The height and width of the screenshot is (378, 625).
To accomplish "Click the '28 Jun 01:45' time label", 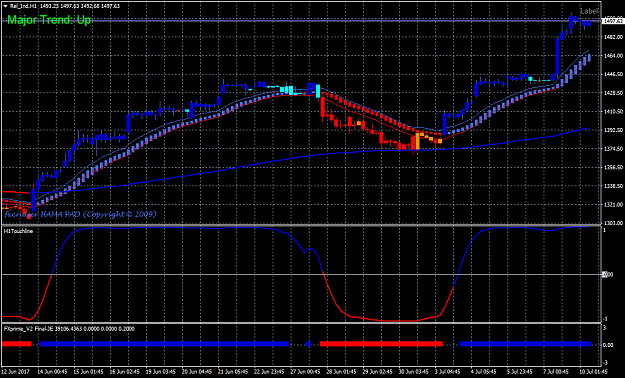I will pyautogui.click(x=341, y=372).
